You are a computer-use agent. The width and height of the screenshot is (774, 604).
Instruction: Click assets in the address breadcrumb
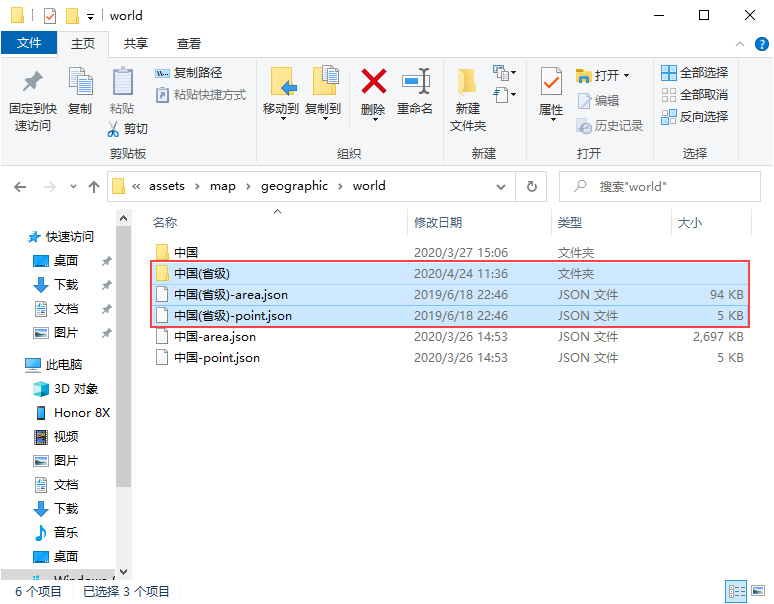(x=167, y=186)
